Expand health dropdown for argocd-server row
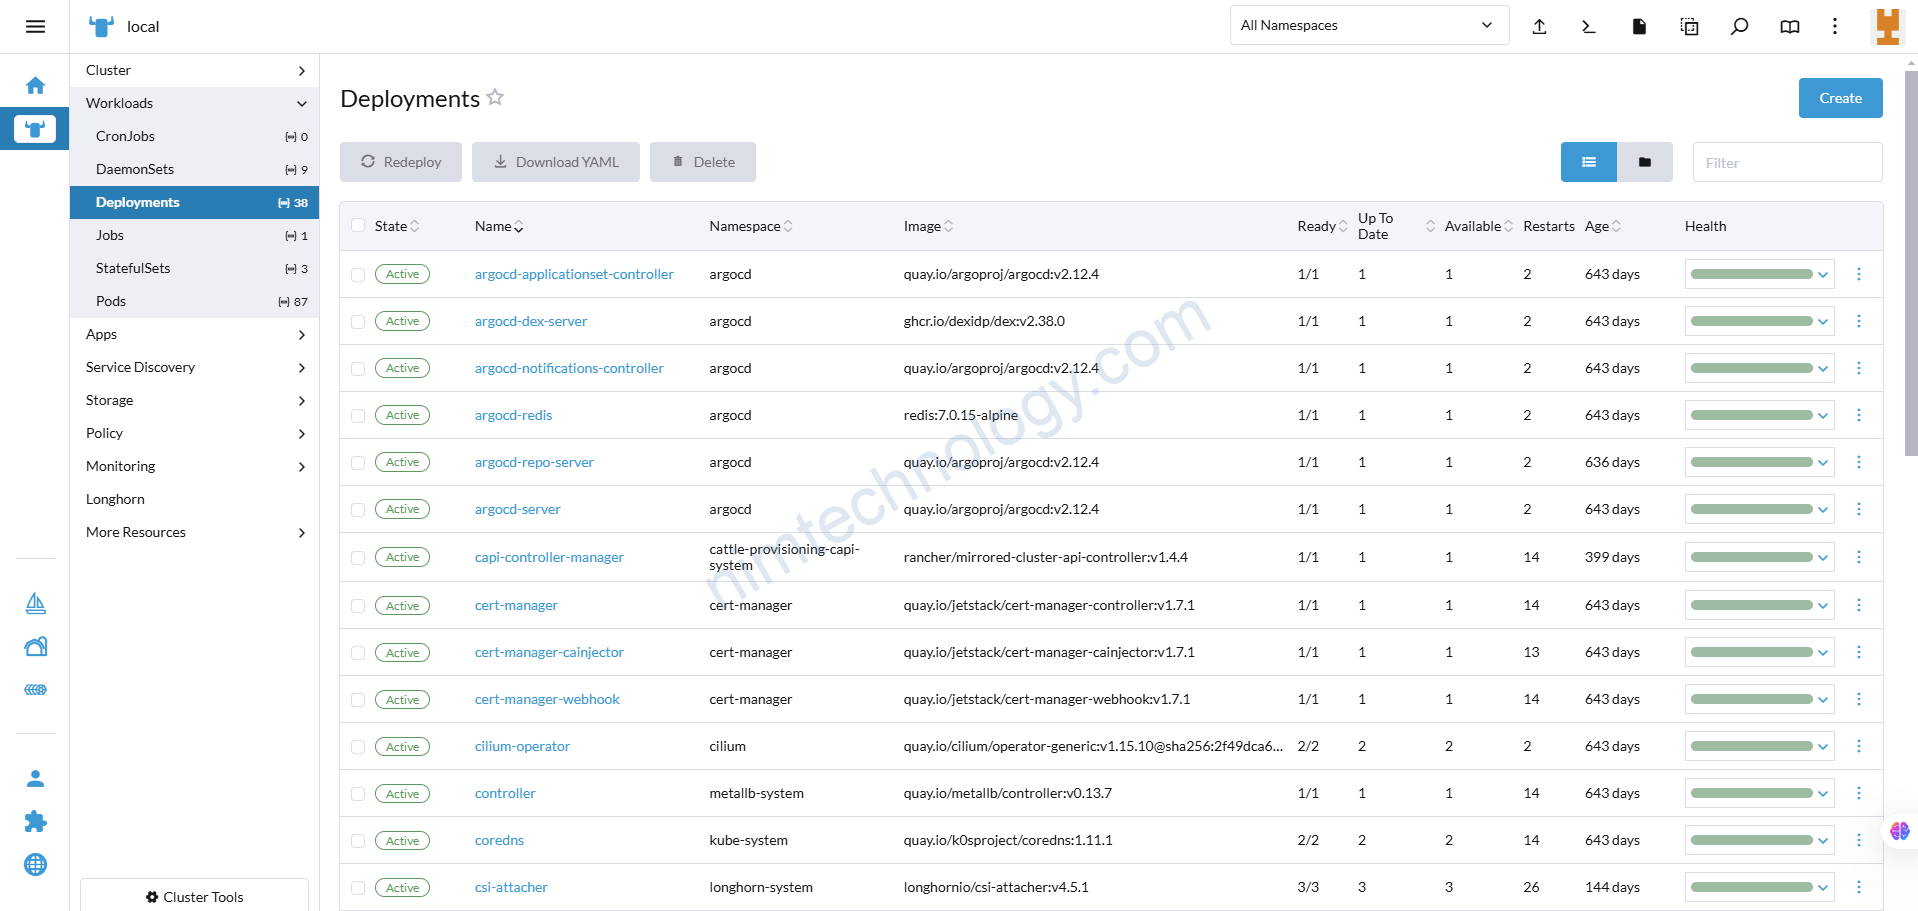The image size is (1918, 911). coord(1823,510)
